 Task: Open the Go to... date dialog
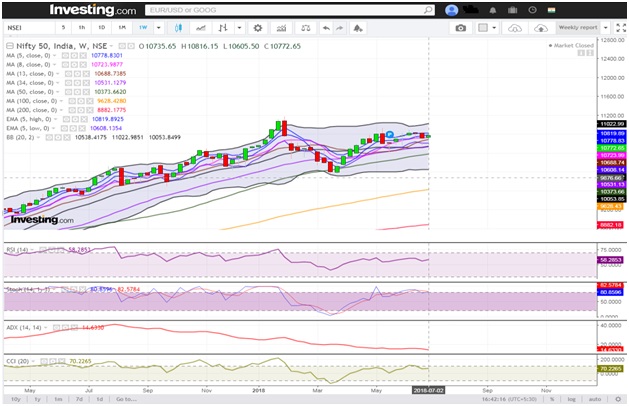126,399
